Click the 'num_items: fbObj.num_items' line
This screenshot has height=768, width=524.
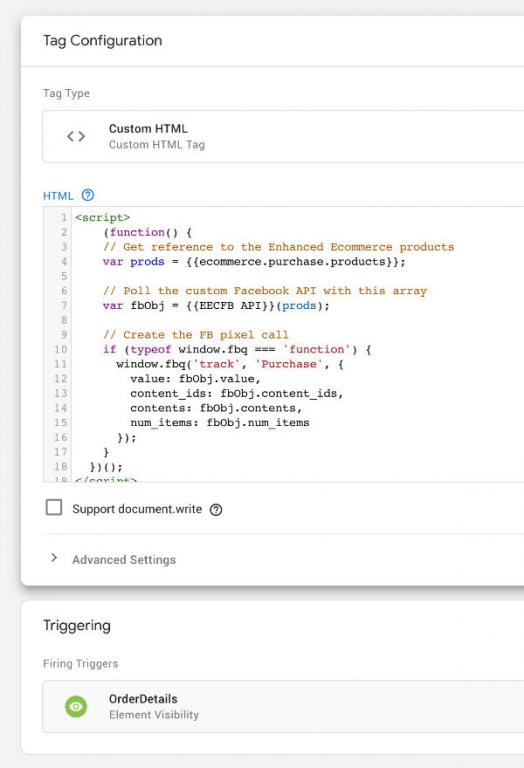[219, 423]
